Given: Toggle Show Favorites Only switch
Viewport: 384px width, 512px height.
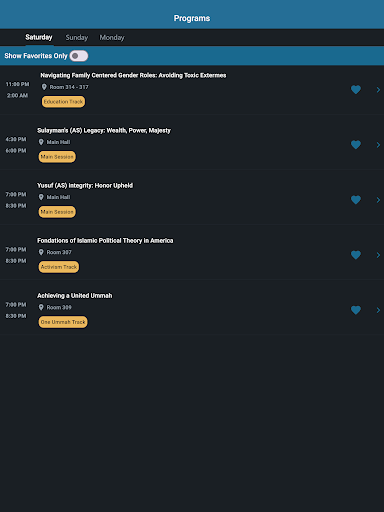Looking at the screenshot, I should click(x=79, y=56).
